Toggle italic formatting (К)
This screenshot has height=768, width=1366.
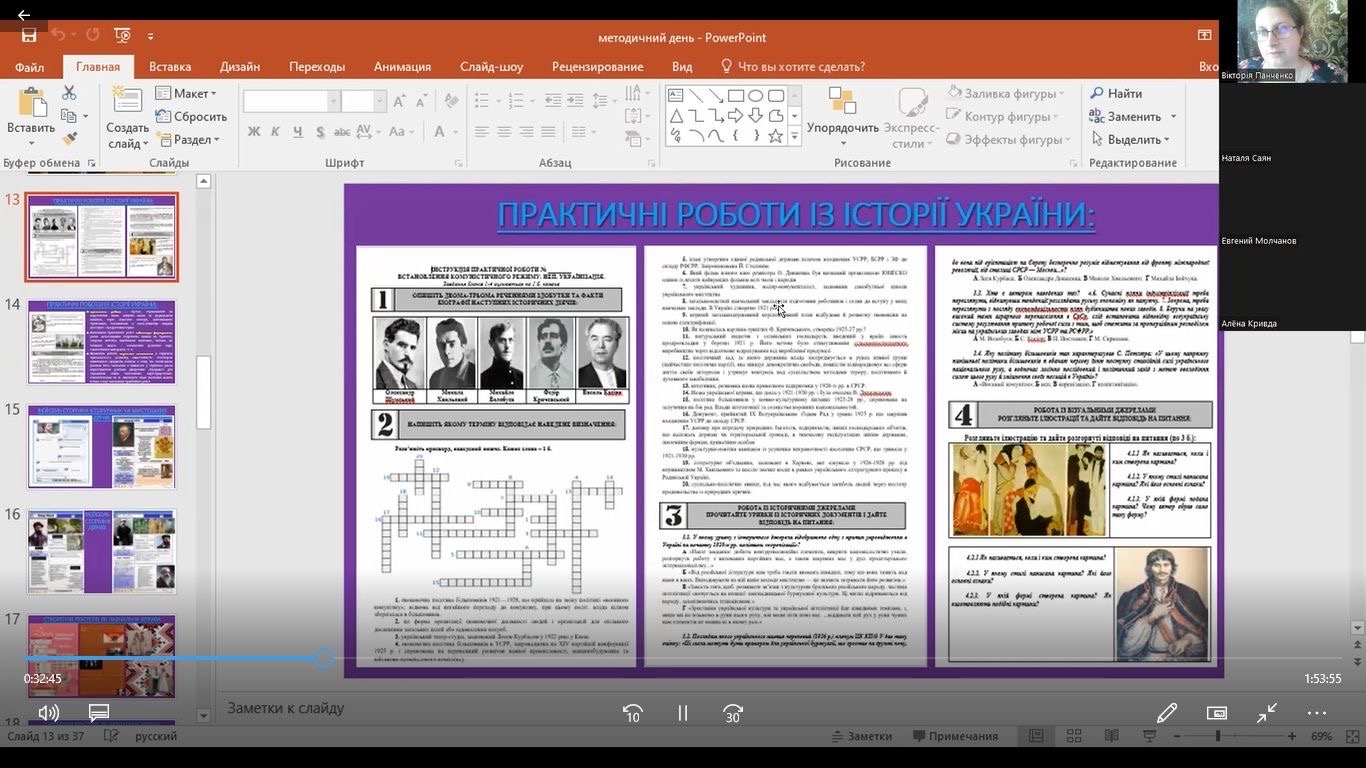[x=276, y=132]
